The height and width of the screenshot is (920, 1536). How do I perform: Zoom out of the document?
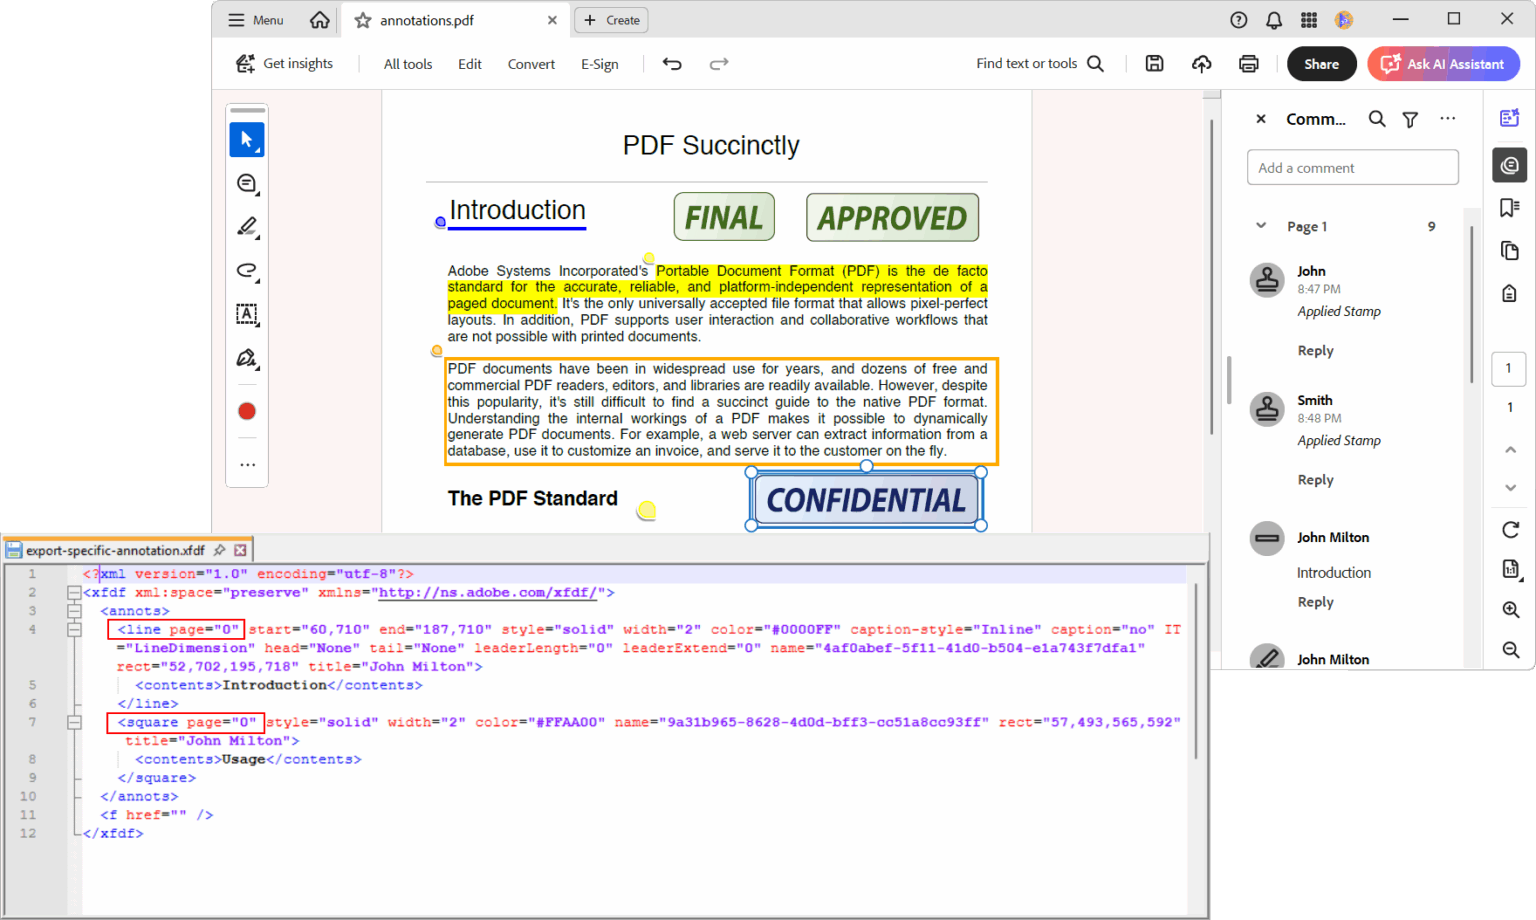[1511, 650]
